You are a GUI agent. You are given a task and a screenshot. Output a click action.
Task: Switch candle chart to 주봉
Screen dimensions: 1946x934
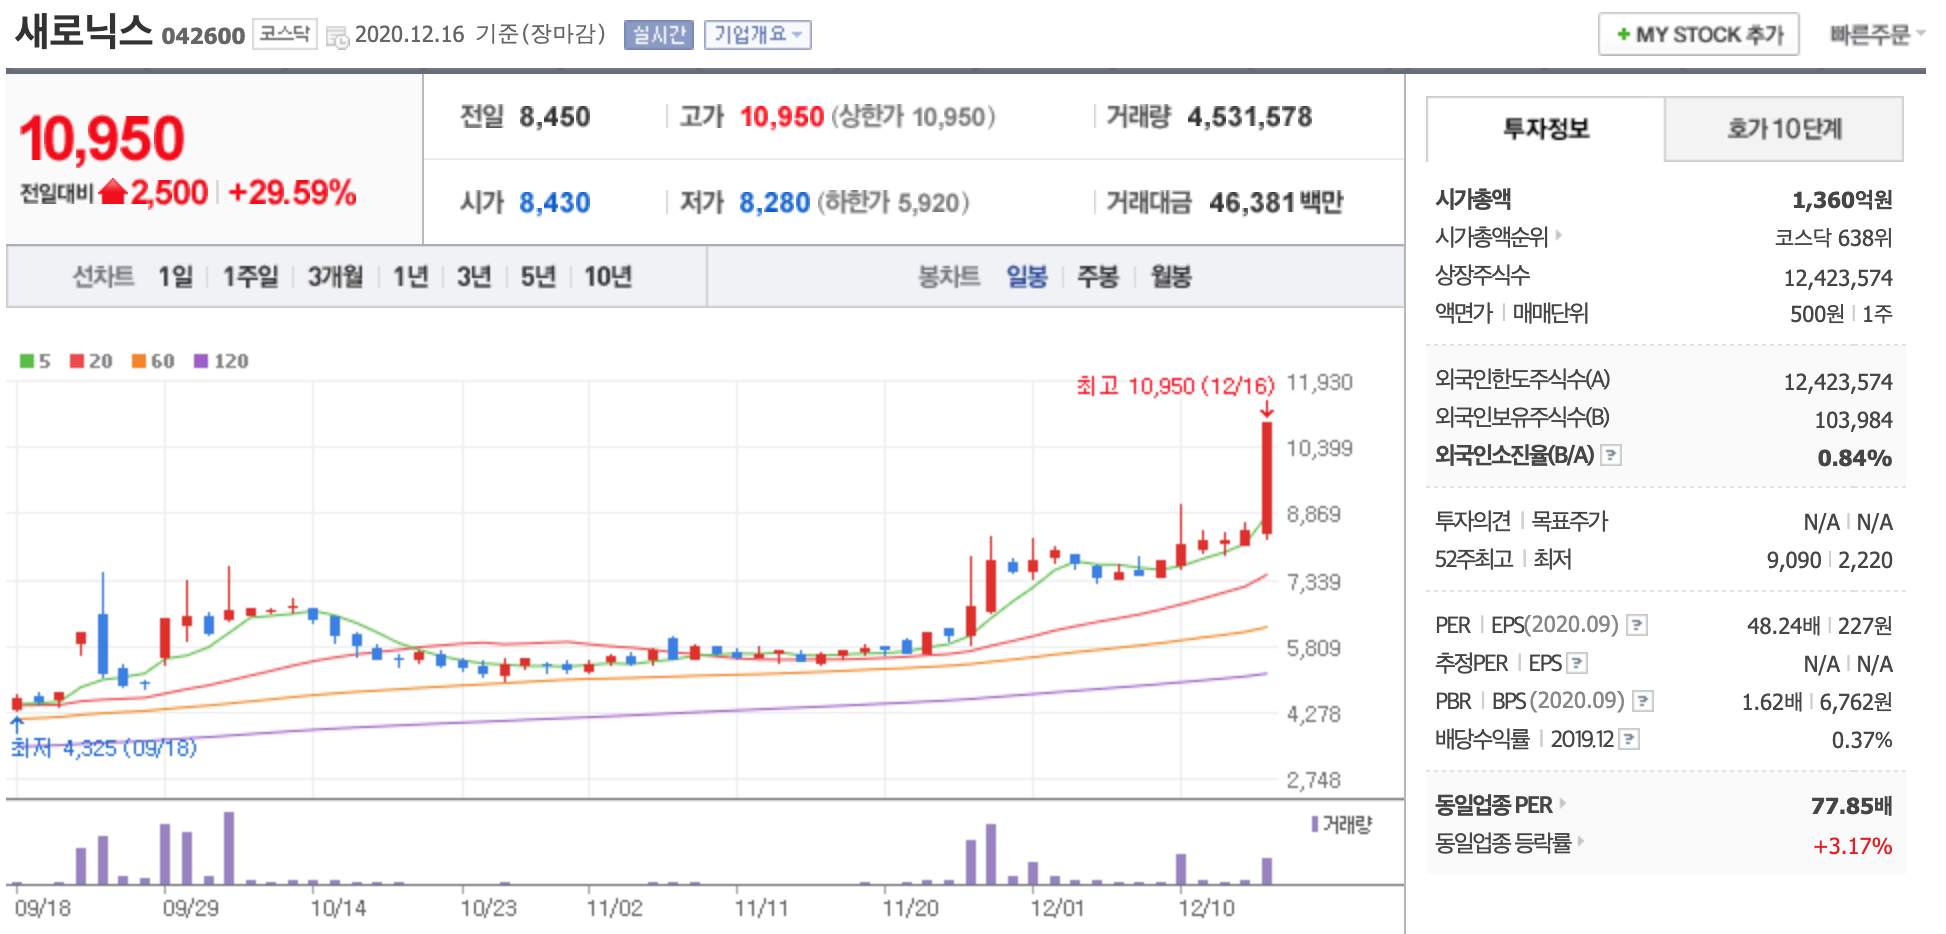(1098, 277)
